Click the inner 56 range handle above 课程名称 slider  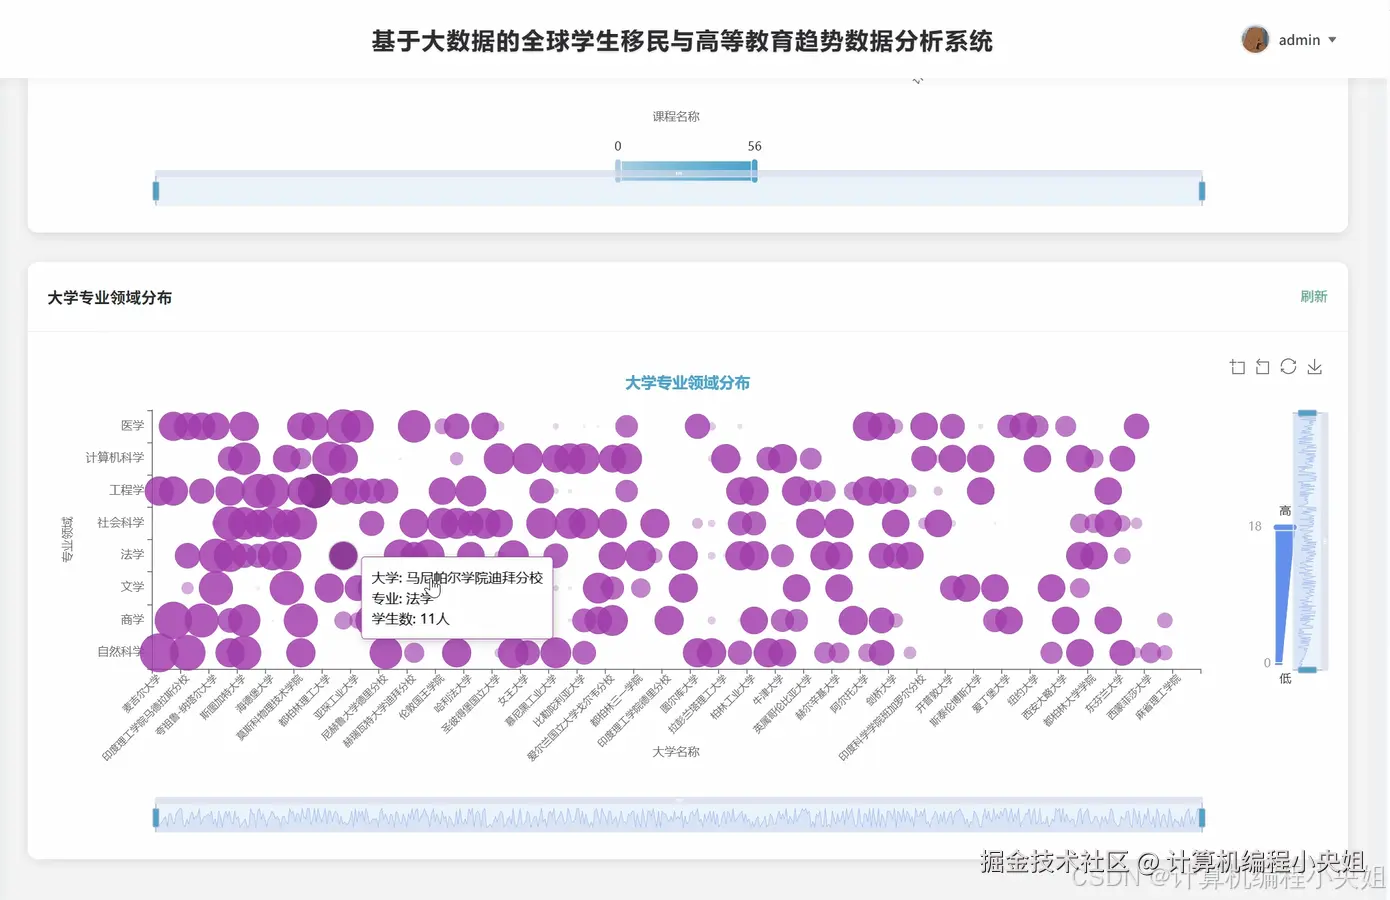click(x=754, y=171)
